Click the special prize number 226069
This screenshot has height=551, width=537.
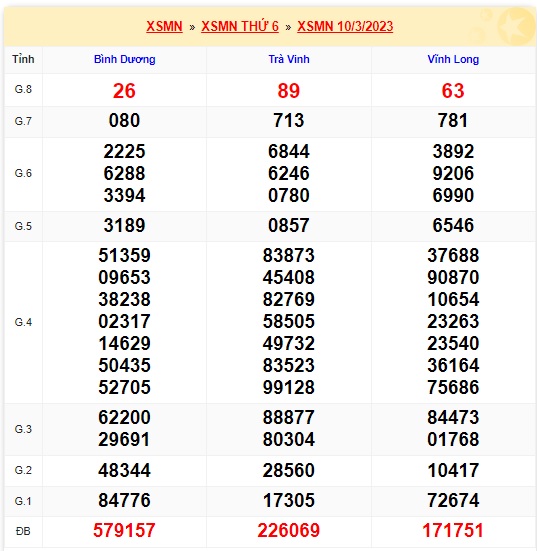pyautogui.click(x=289, y=531)
